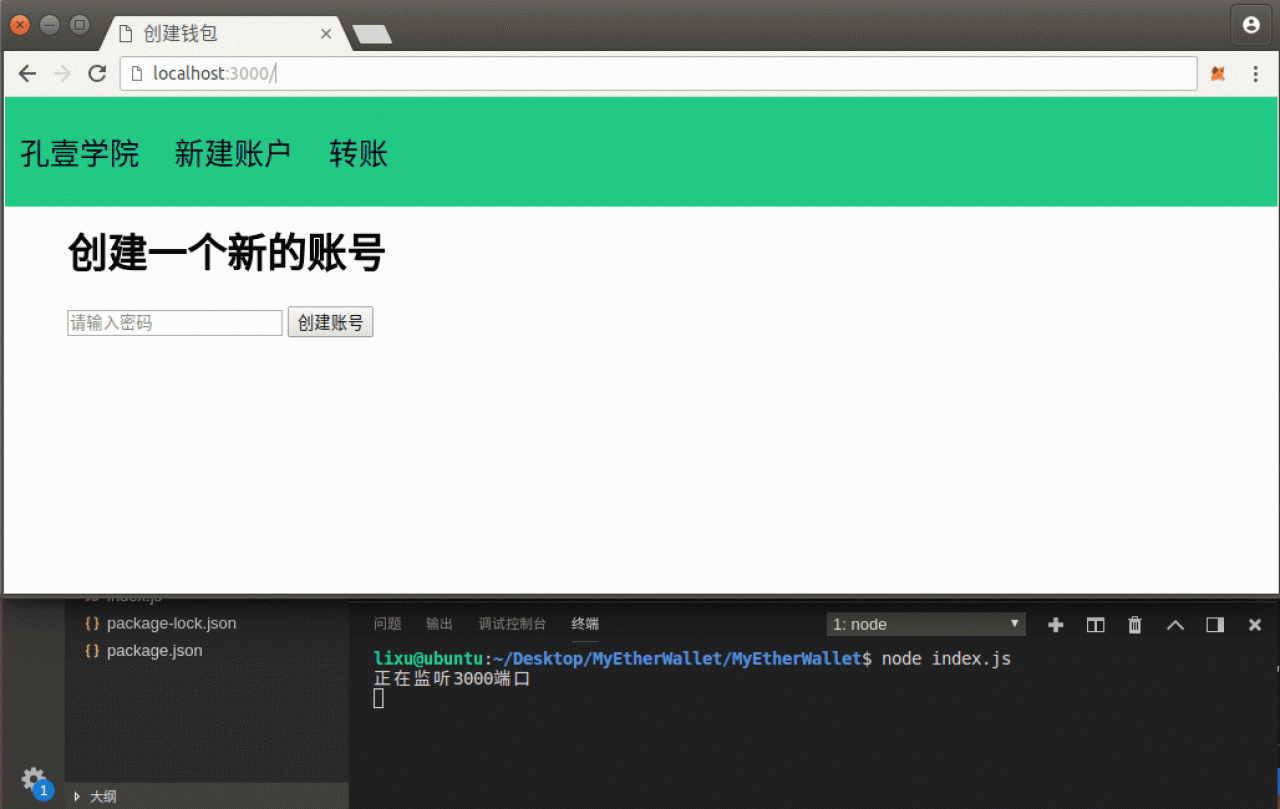Click the 请输入密码 password field
The height and width of the screenshot is (809, 1280).
[174, 323]
